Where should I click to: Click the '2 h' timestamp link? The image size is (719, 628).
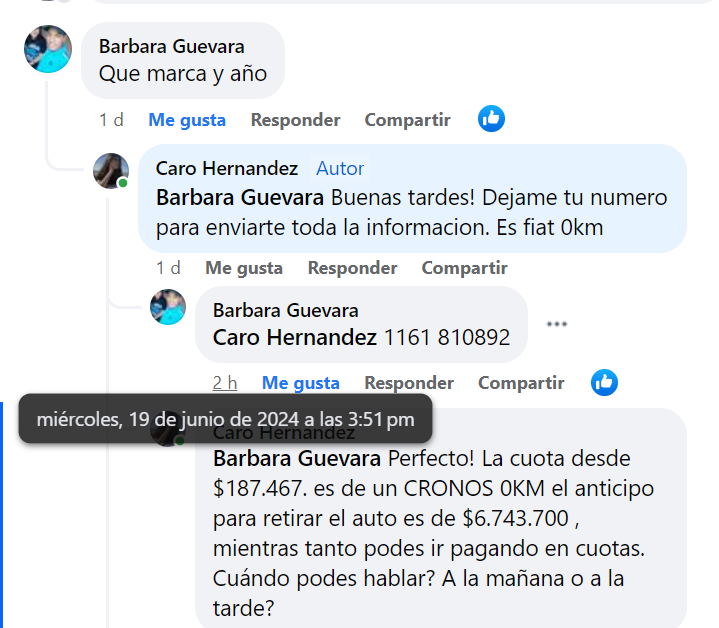click(x=225, y=383)
